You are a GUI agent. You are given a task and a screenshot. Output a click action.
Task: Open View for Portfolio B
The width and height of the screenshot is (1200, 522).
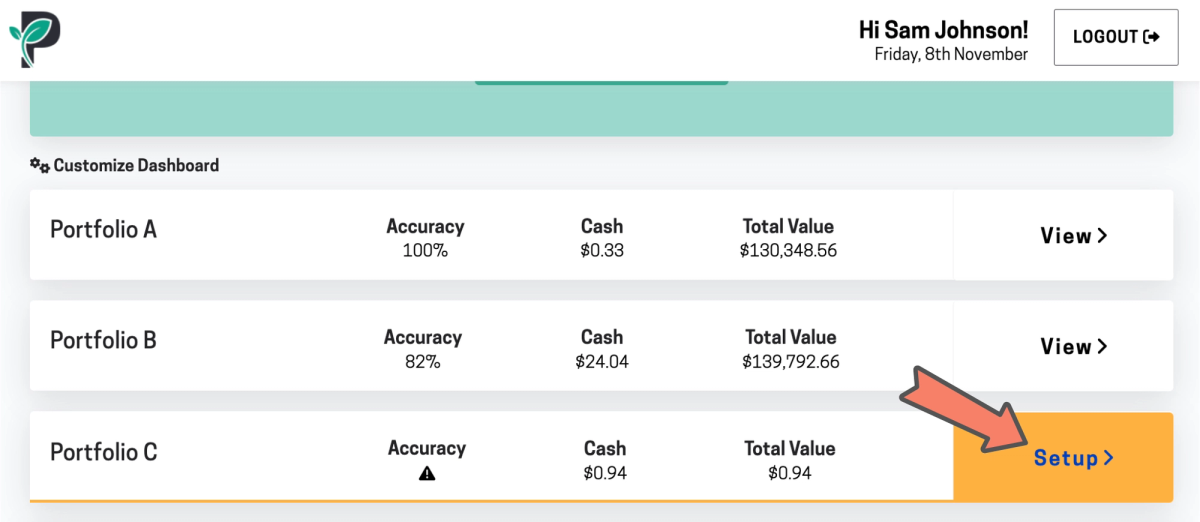pos(1066,347)
